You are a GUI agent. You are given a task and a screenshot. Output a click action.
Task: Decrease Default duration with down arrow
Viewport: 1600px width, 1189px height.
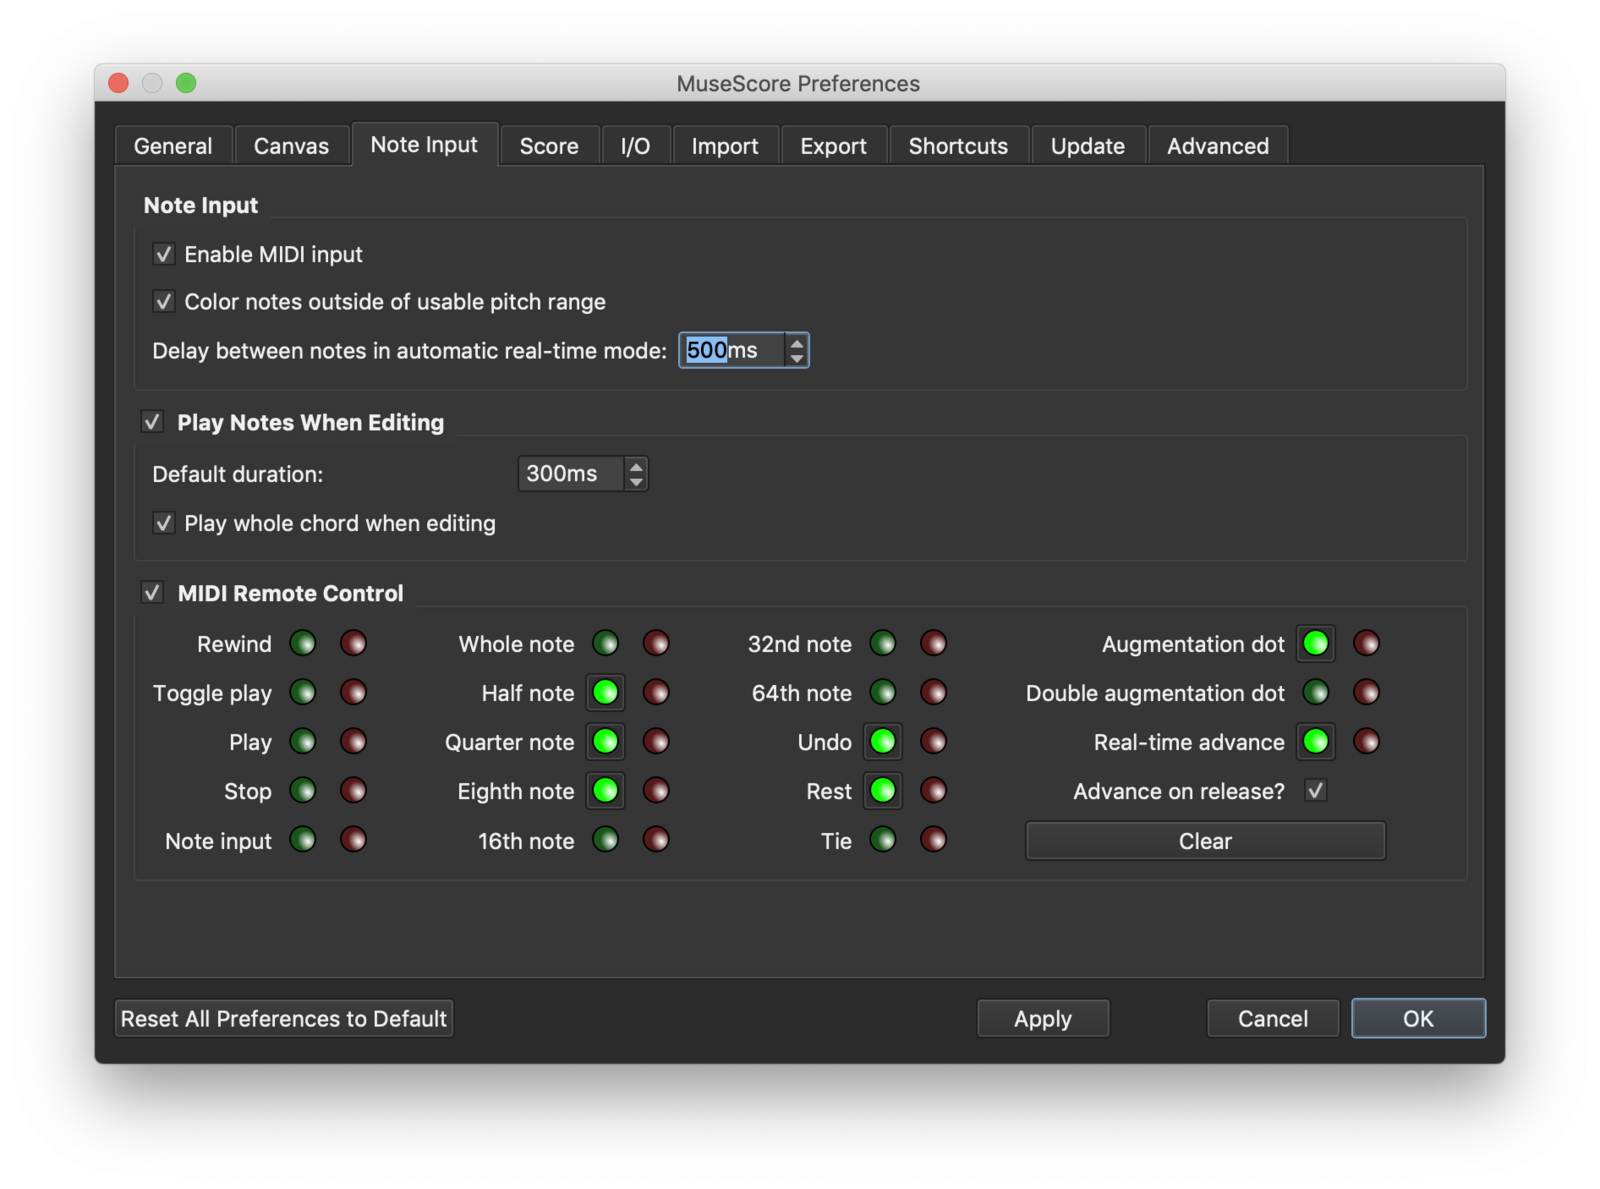[636, 482]
